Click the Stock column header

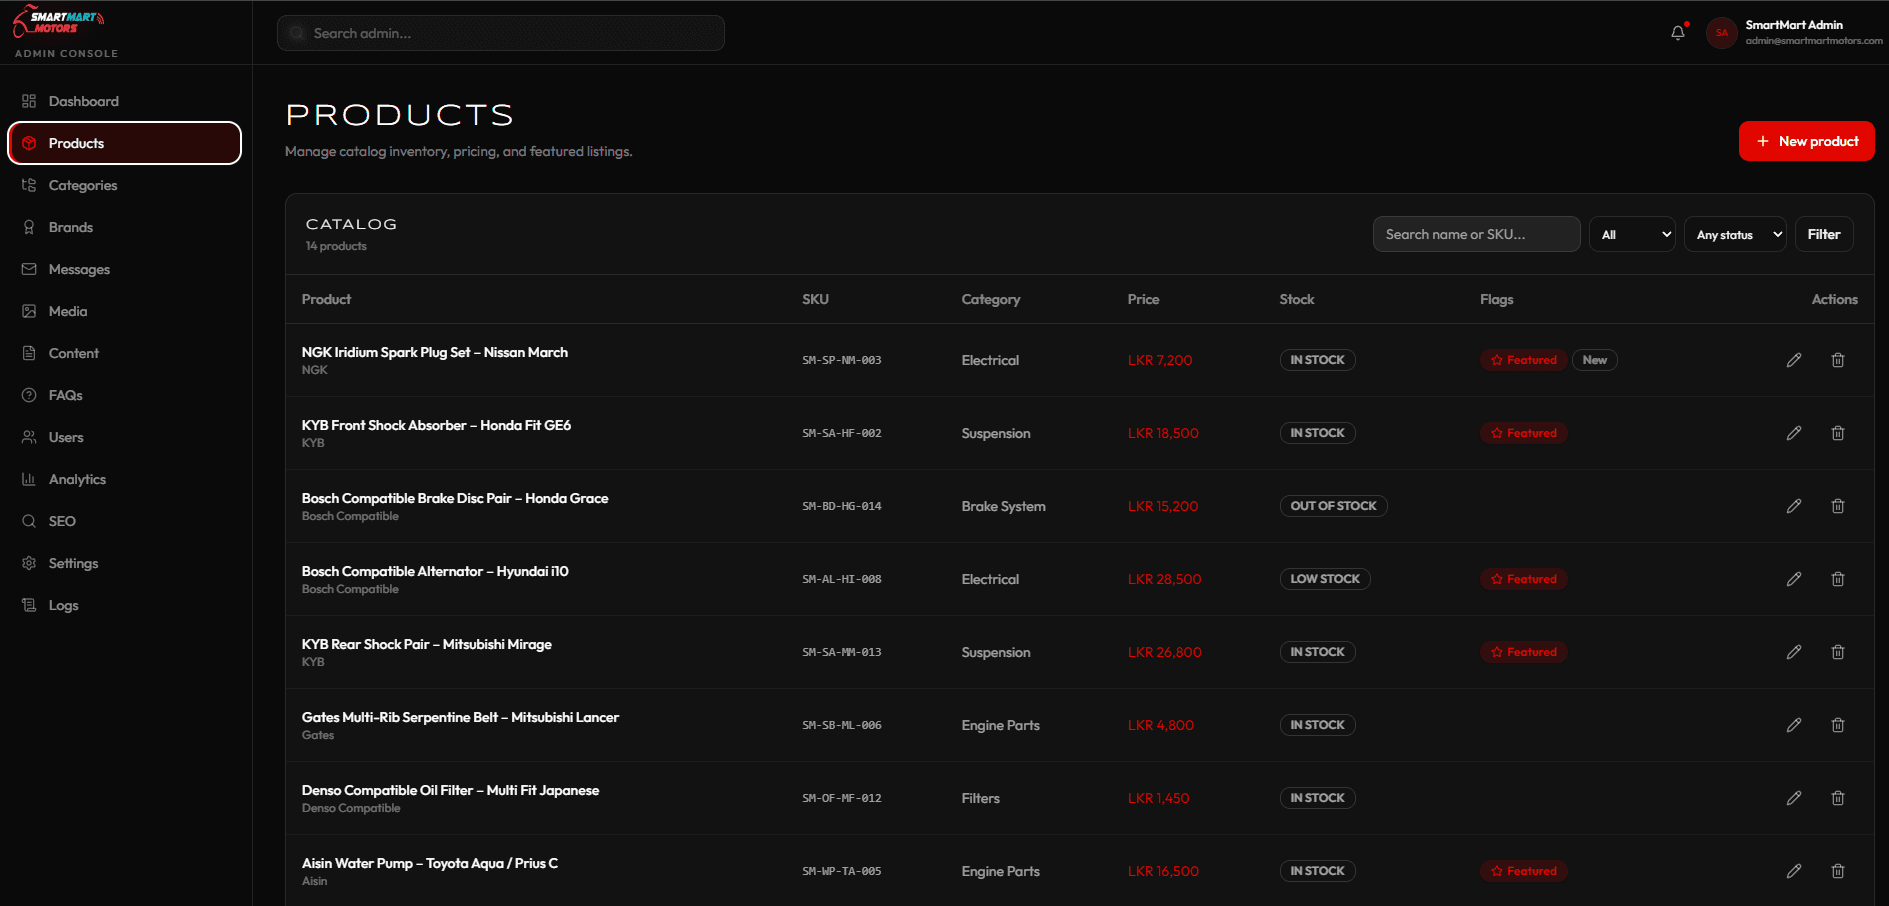1297,299
